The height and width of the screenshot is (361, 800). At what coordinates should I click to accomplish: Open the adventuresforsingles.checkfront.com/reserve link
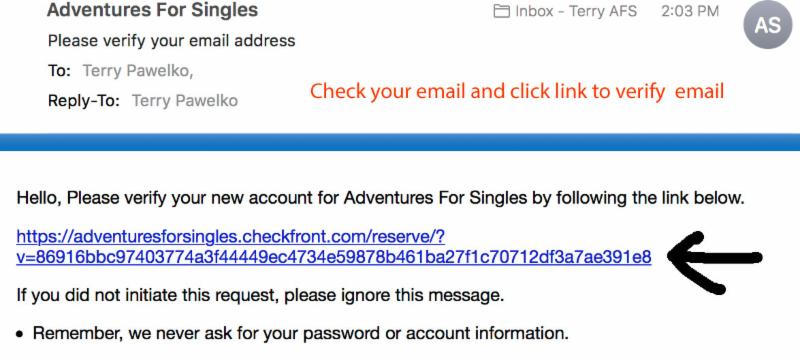tap(231, 237)
